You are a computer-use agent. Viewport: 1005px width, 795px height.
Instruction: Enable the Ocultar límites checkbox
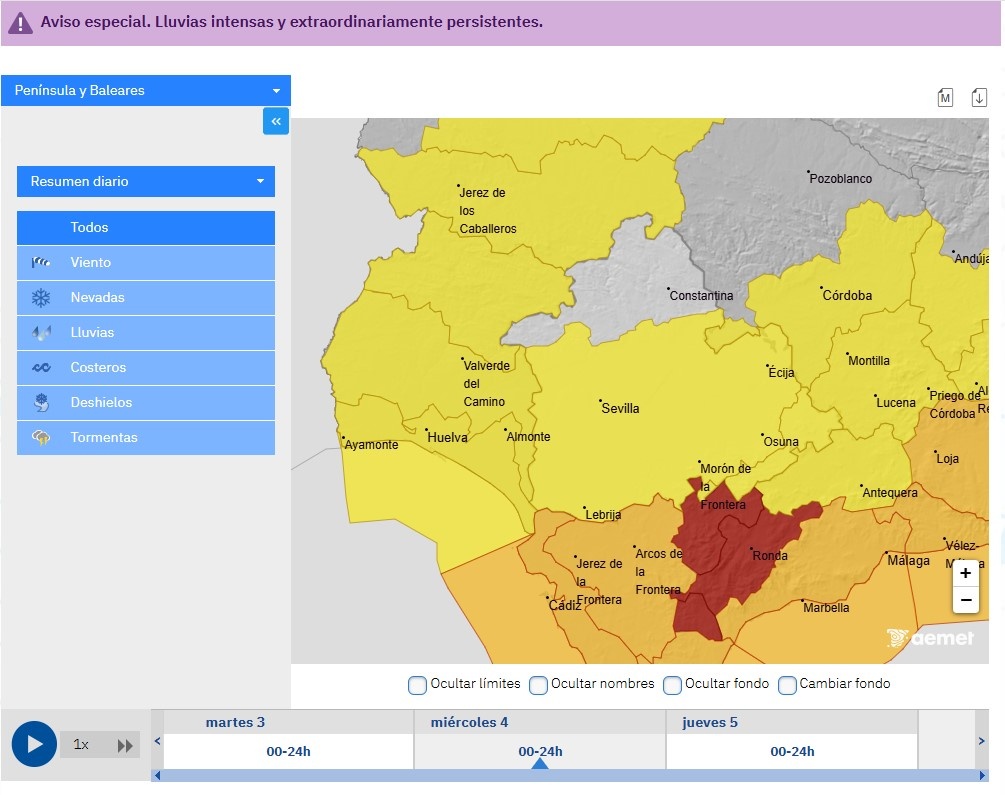click(418, 685)
